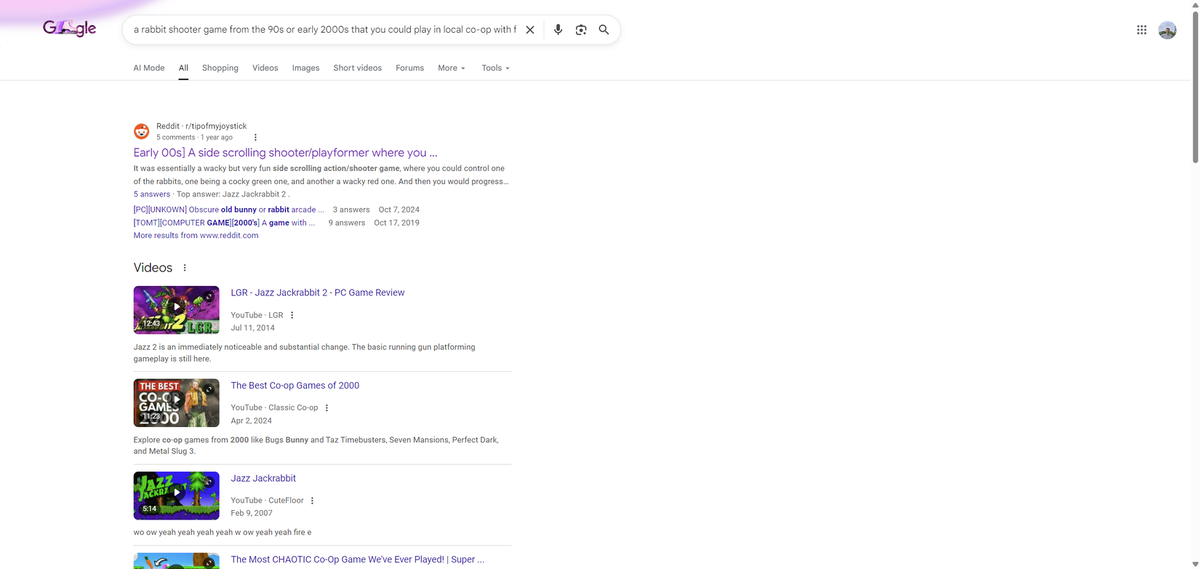Open 'The Most CHAOTIC Co-Op Game' video link
1200x569 pixels.
pos(358,560)
